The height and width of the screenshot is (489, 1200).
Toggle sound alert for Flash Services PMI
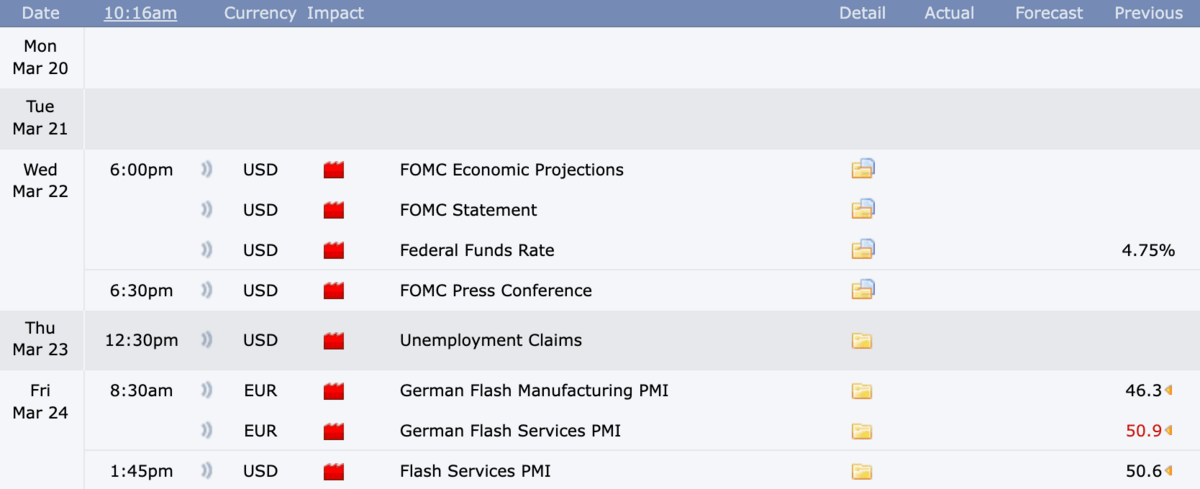(x=207, y=471)
